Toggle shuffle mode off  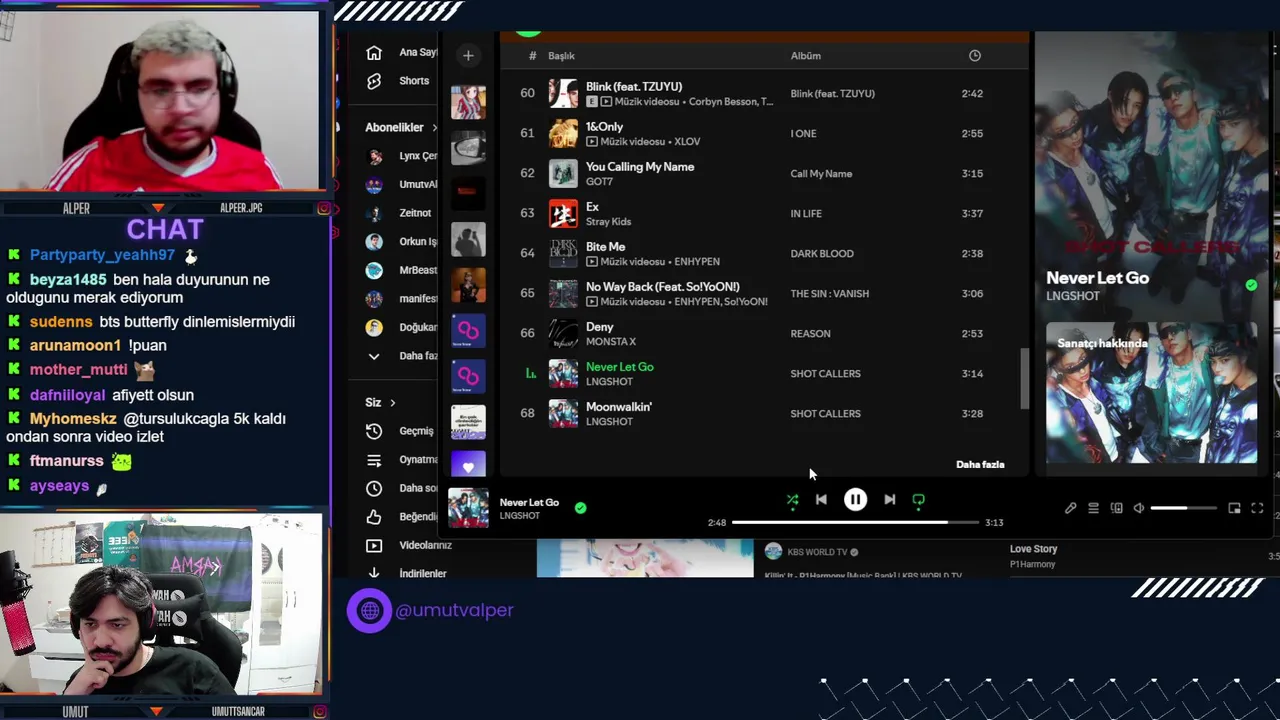792,500
